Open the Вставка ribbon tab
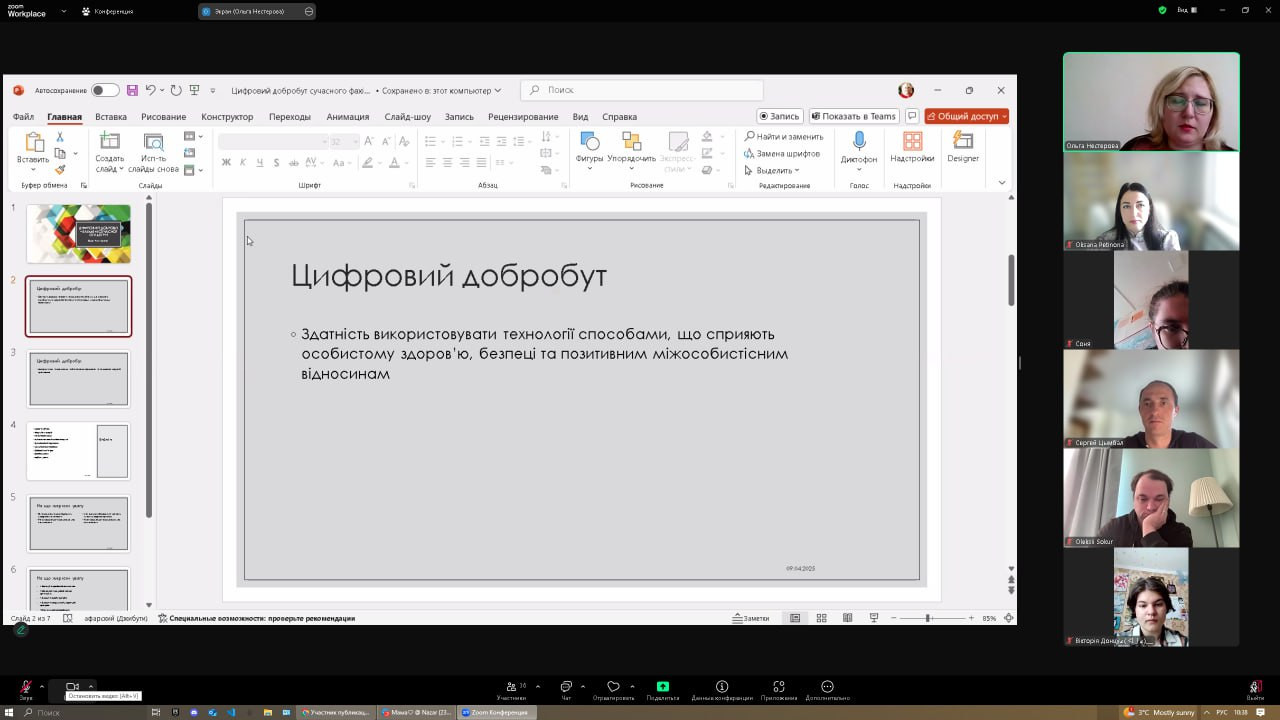The width and height of the screenshot is (1280, 720). coord(111,116)
